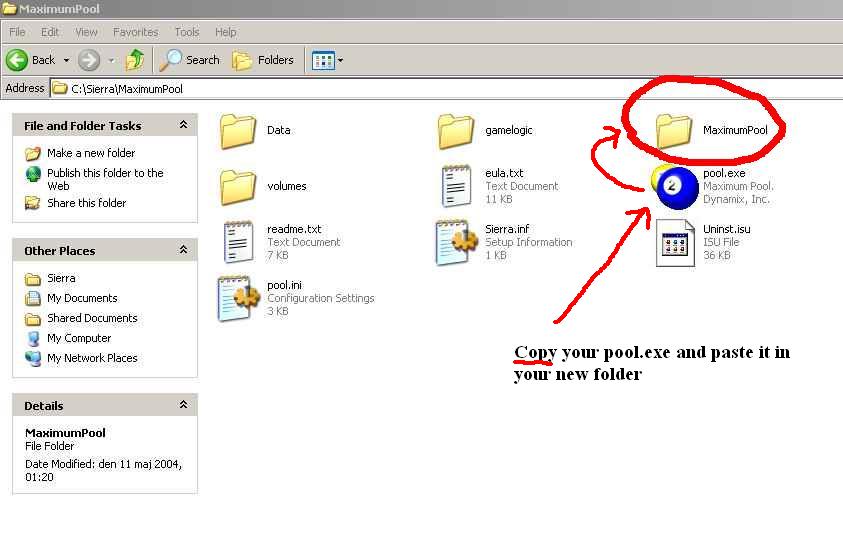Click the gamelogic folder name
The width and height of the screenshot is (843, 537).
pos(509,130)
